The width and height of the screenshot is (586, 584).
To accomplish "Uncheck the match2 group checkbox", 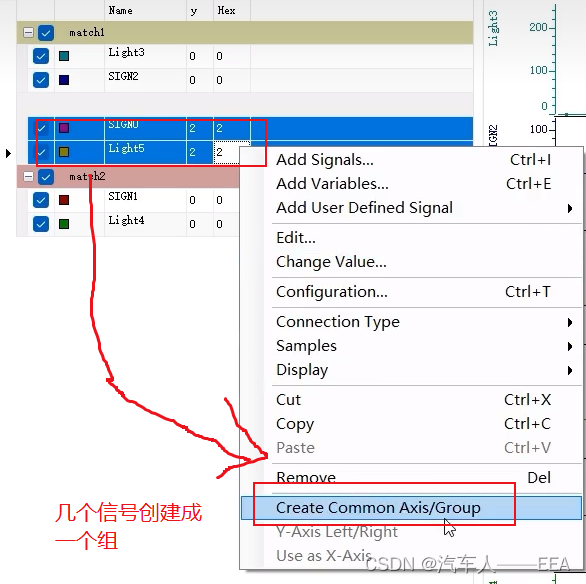I will 46,177.
